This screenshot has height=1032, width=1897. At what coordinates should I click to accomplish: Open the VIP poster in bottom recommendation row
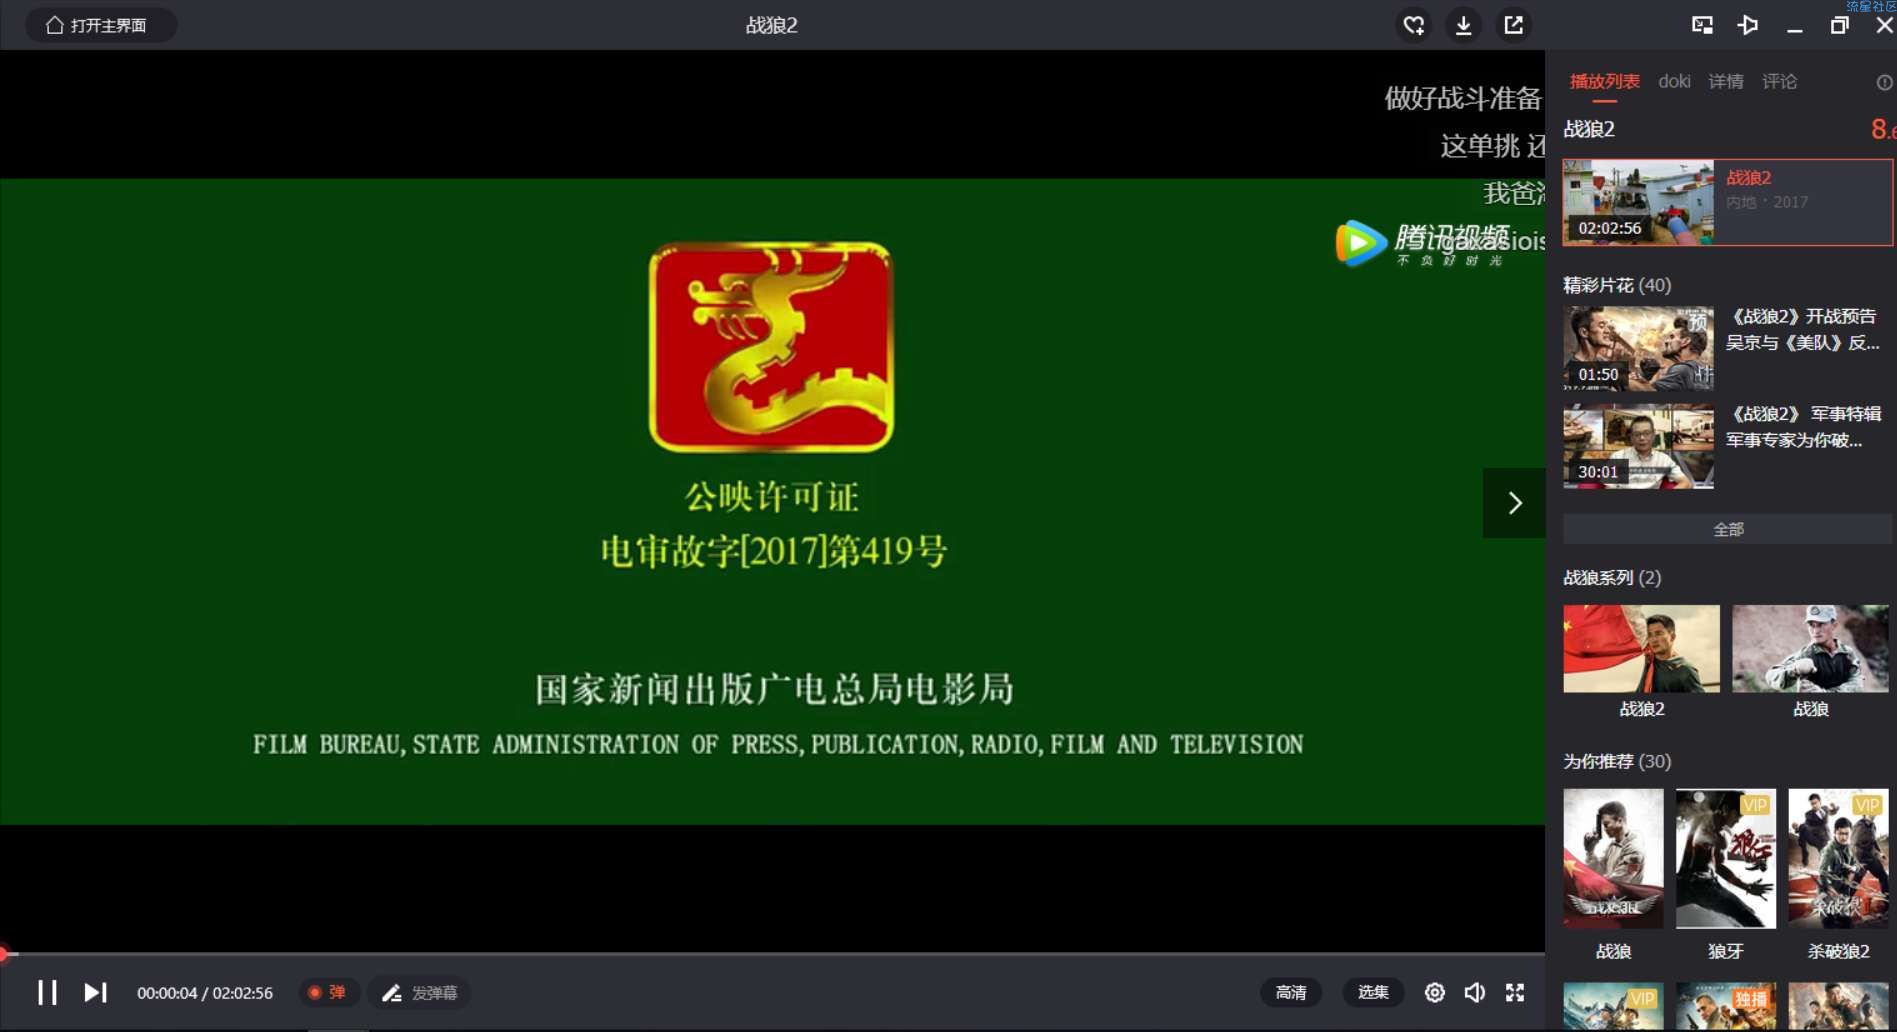point(1613,1006)
